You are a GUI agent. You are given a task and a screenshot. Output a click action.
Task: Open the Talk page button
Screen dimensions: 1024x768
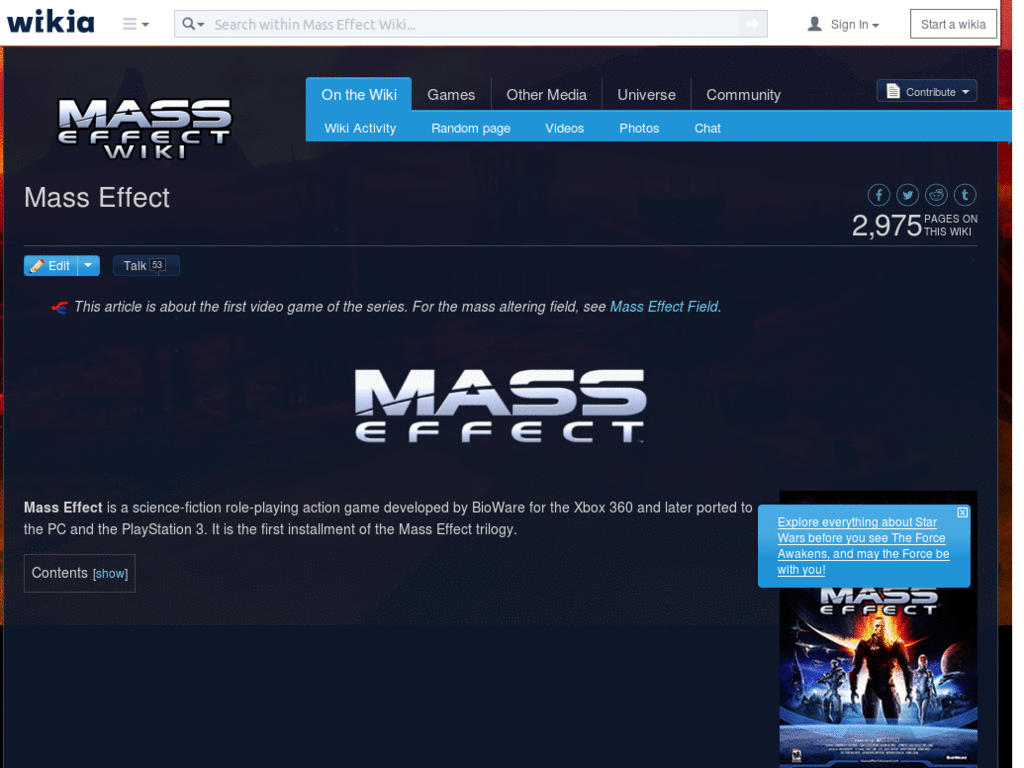point(146,266)
